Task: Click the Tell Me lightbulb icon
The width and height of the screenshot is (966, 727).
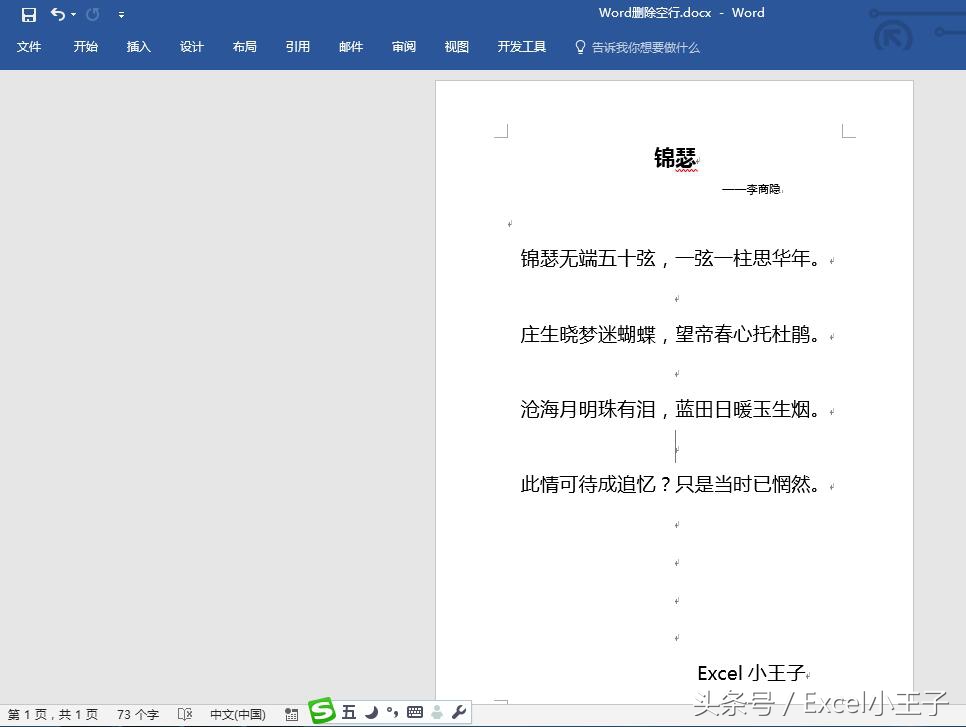Action: tap(579, 46)
